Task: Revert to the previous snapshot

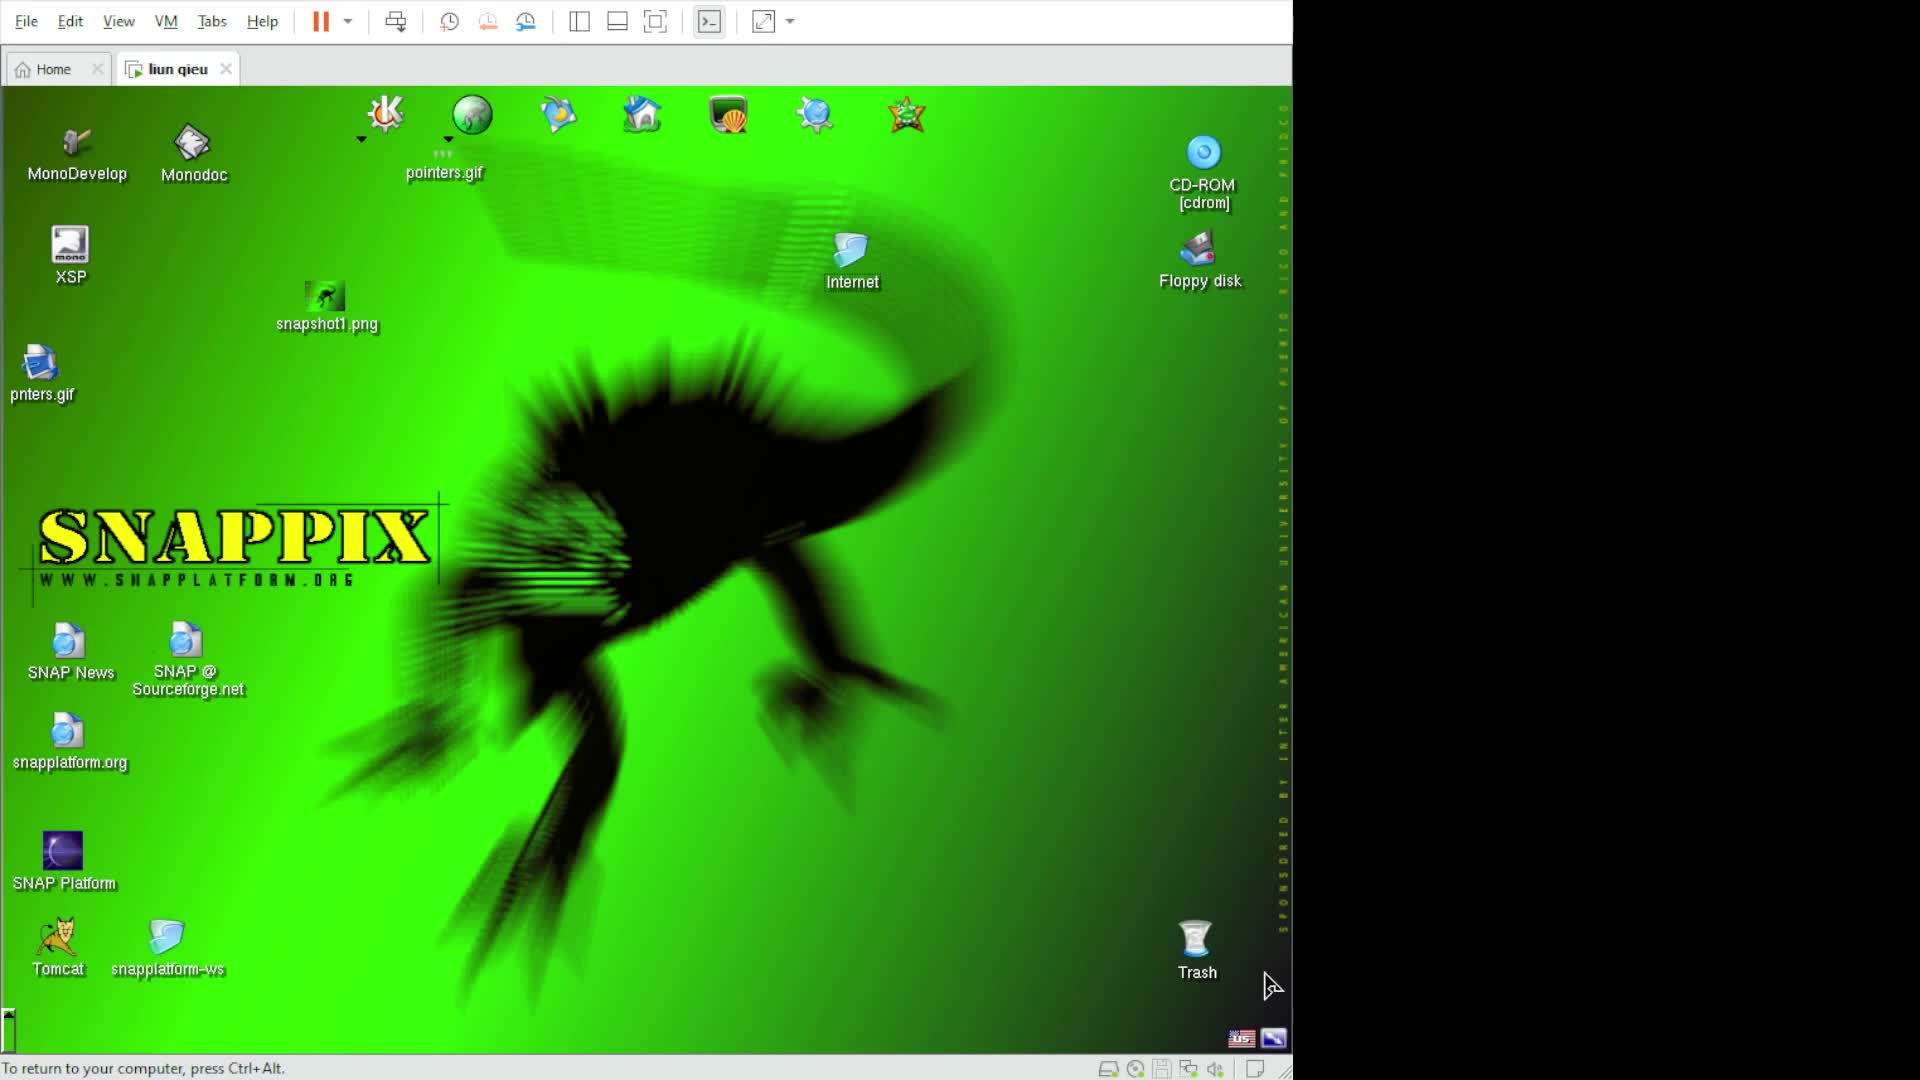Action: [488, 21]
